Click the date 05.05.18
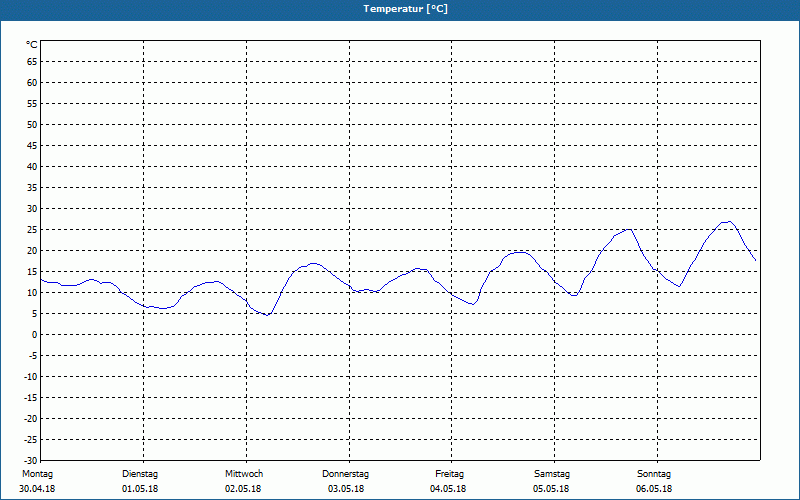Screen dimensions: 800x500 [551, 489]
